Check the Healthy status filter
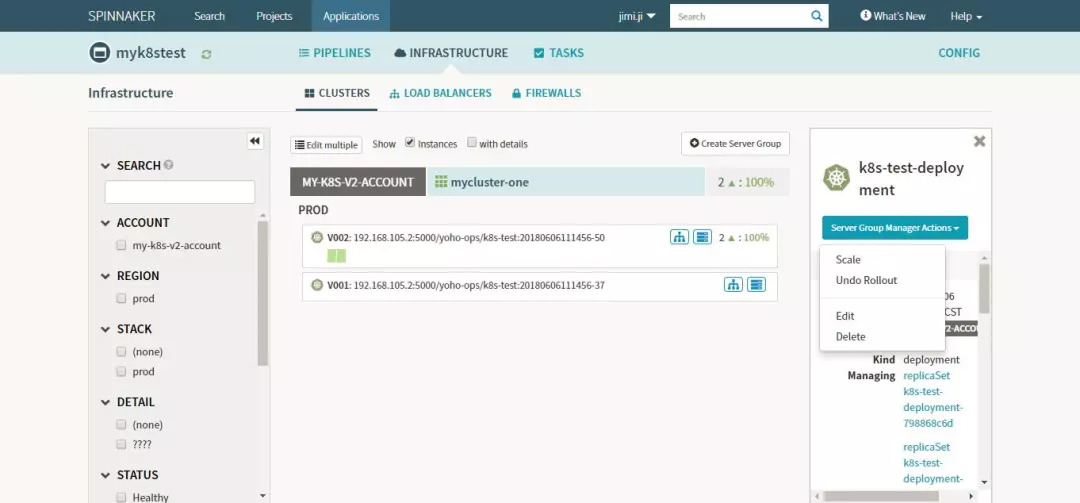The width and height of the screenshot is (1080, 503). click(x=121, y=497)
